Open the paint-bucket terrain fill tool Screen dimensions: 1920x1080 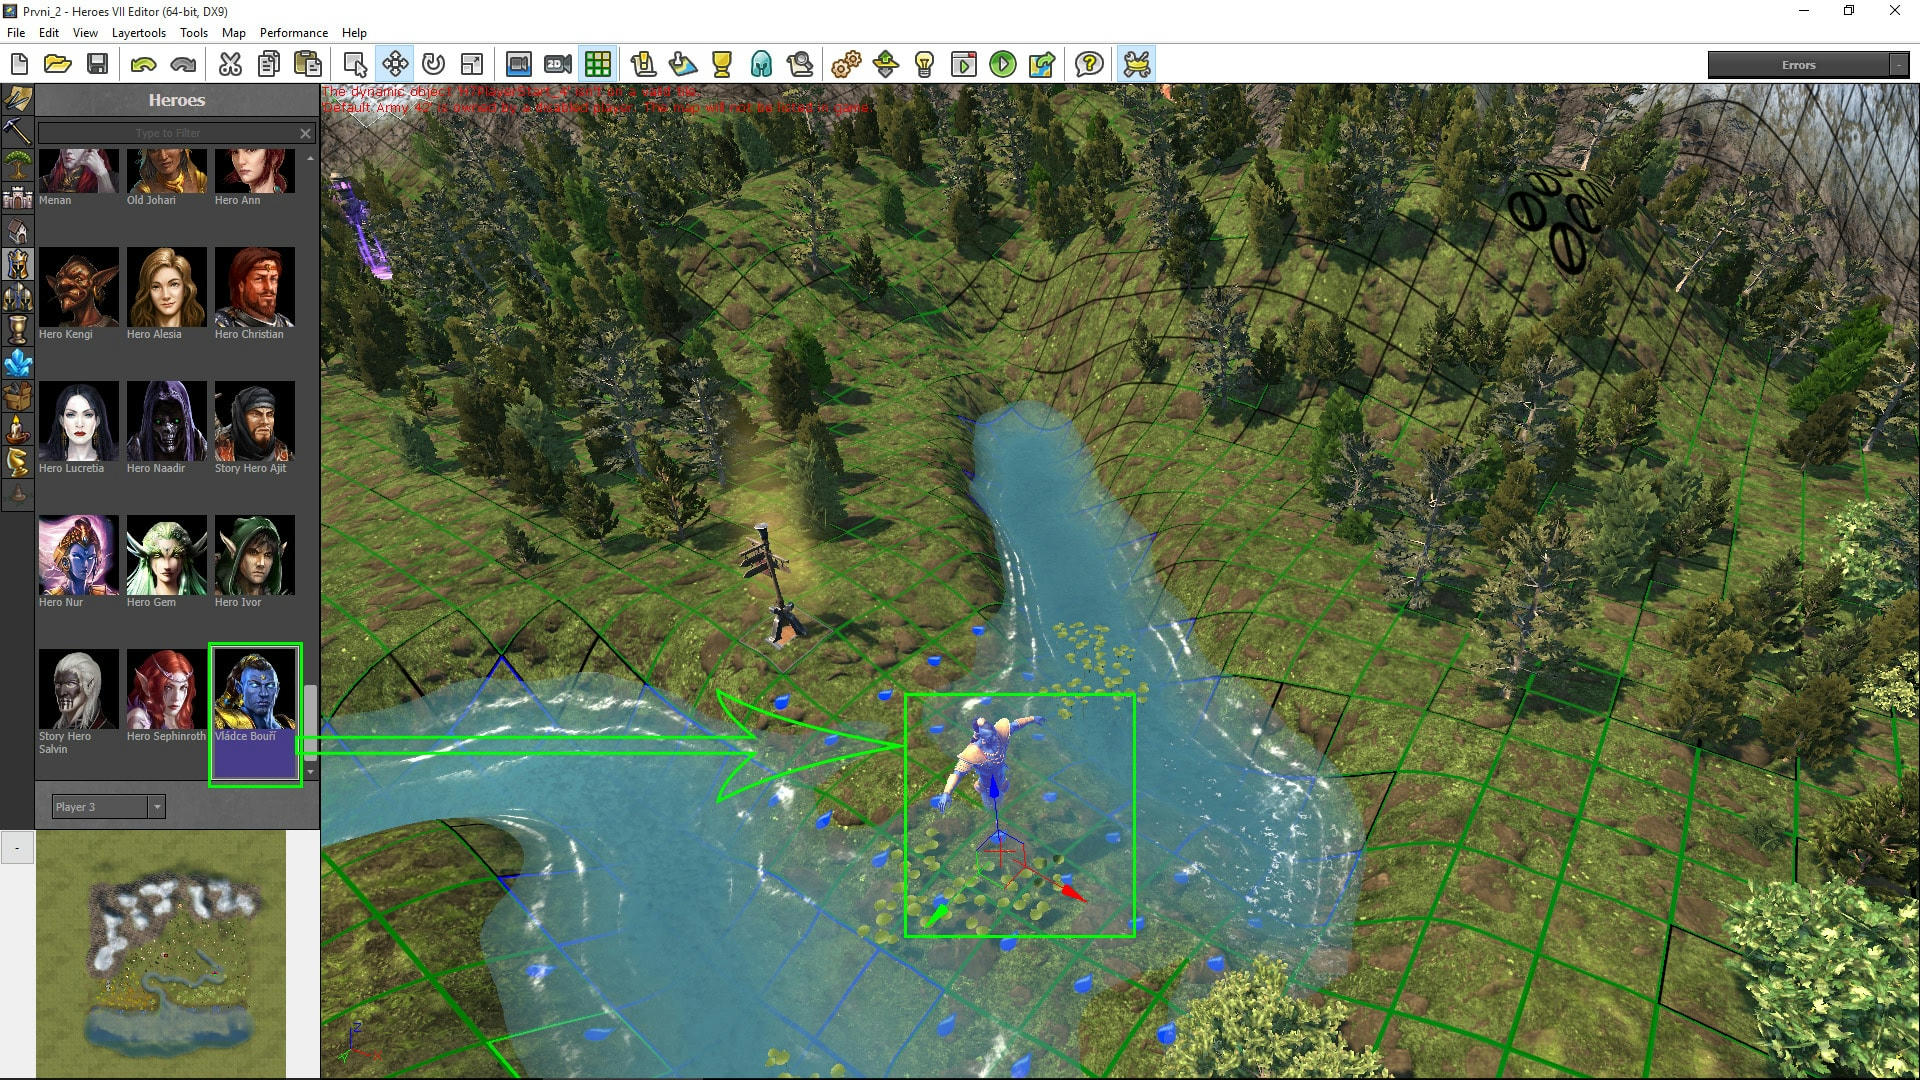pyautogui.click(x=683, y=65)
